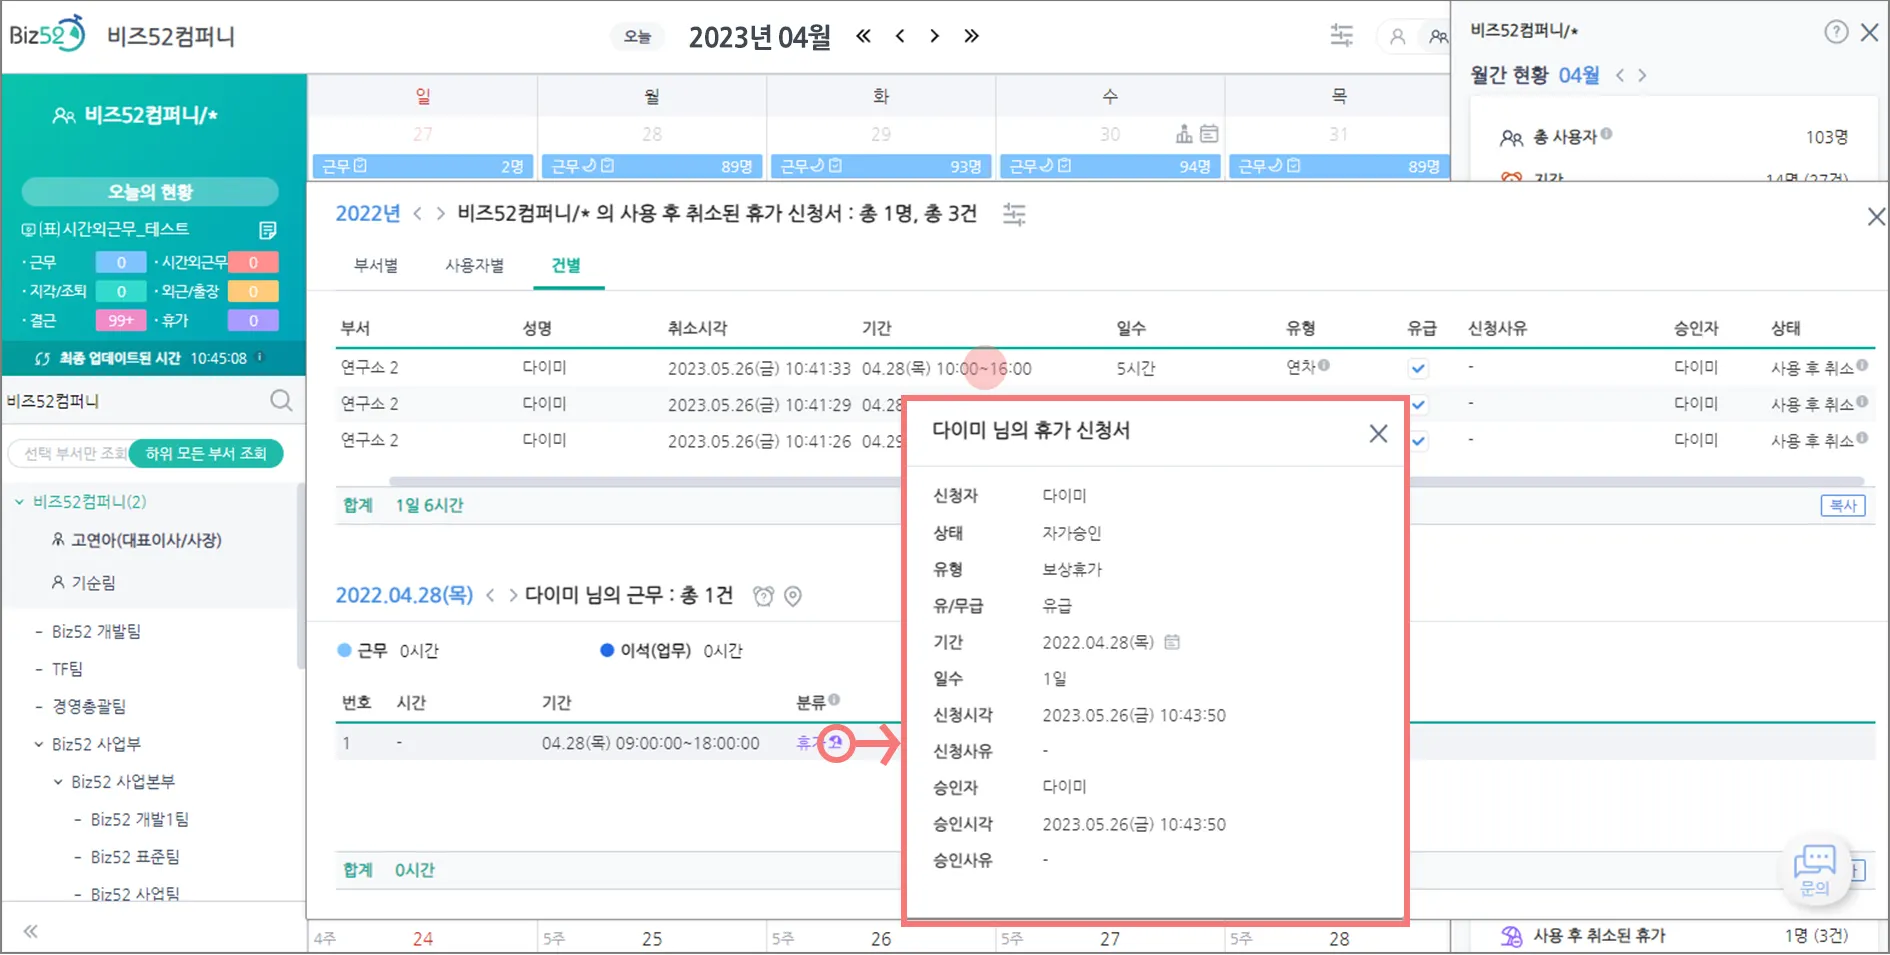Image resolution: width=1890 pixels, height=955 pixels.
Task: Open the calendar filter settings icon in the top bar
Action: coord(1341,36)
